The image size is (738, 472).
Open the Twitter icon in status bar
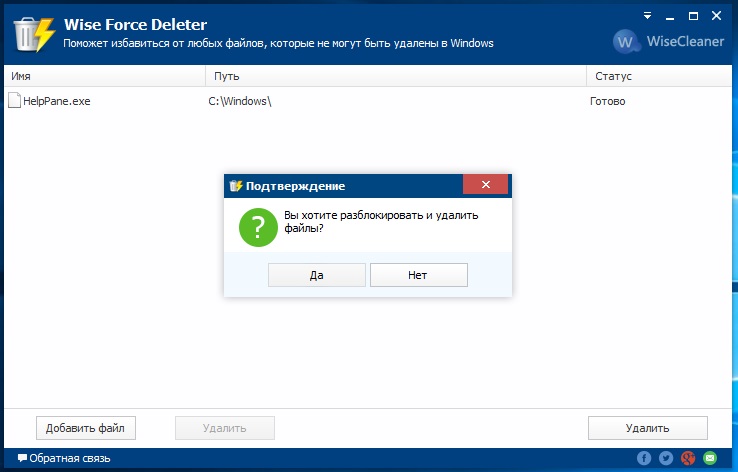pyautogui.click(x=666, y=457)
